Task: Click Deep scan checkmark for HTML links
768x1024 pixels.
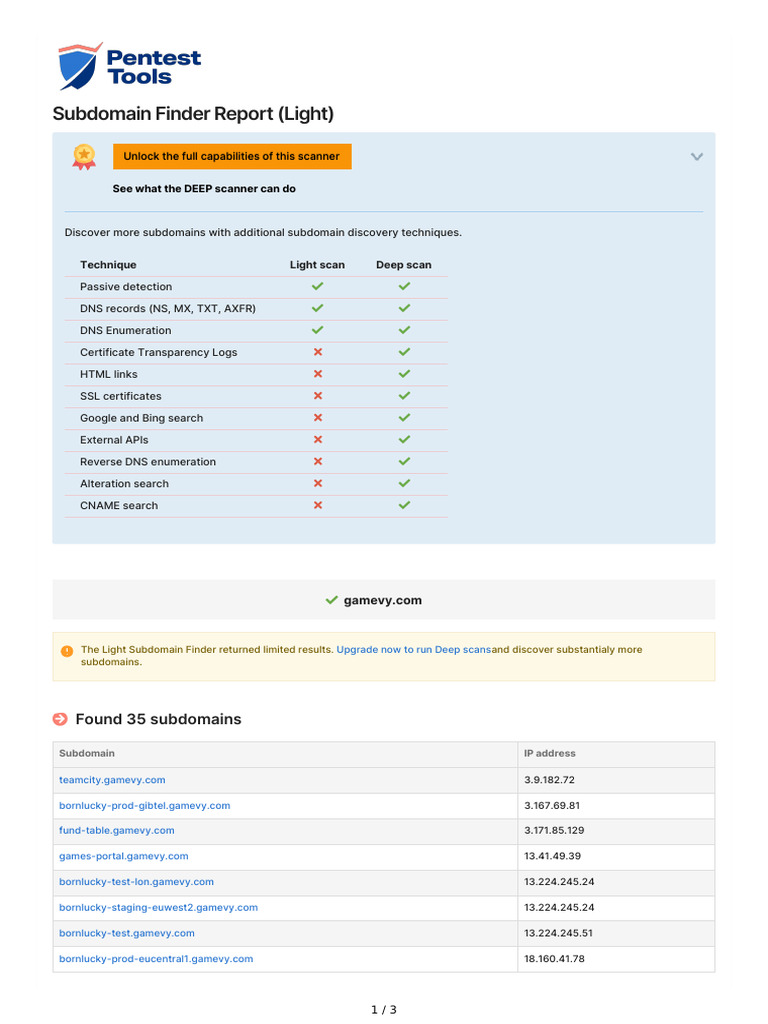Action: click(404, 374)
